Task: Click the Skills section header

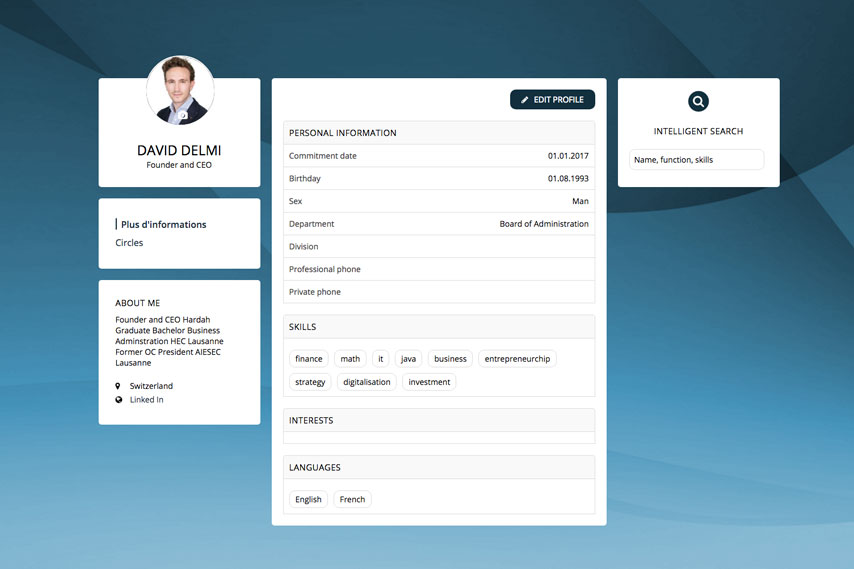Action: tap(439, 327)
